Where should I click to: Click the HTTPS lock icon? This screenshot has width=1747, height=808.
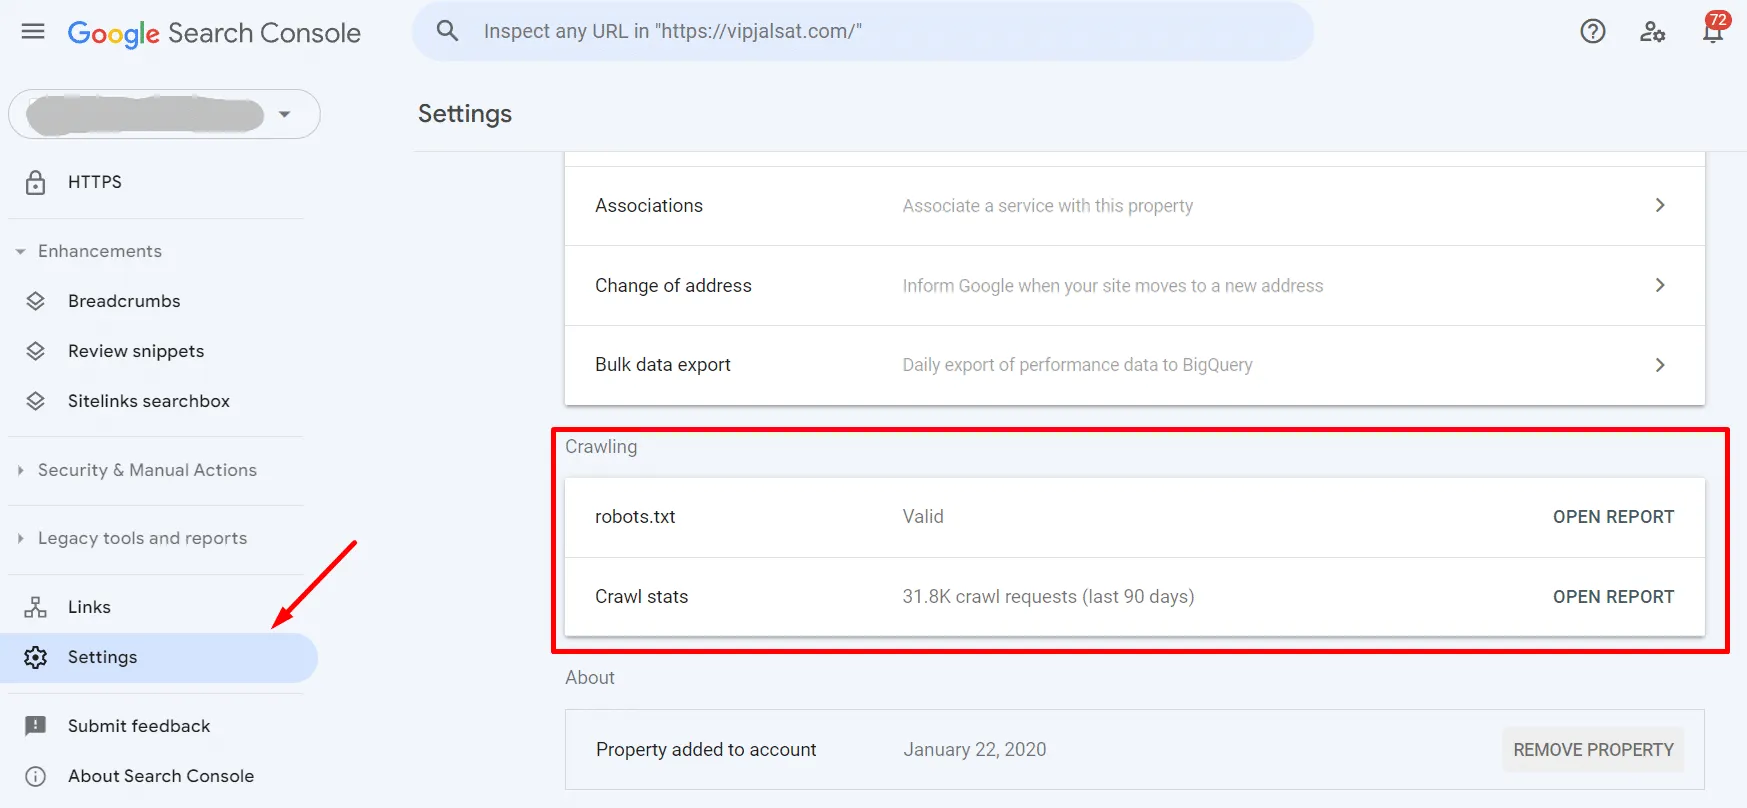[x=36, y=182]
